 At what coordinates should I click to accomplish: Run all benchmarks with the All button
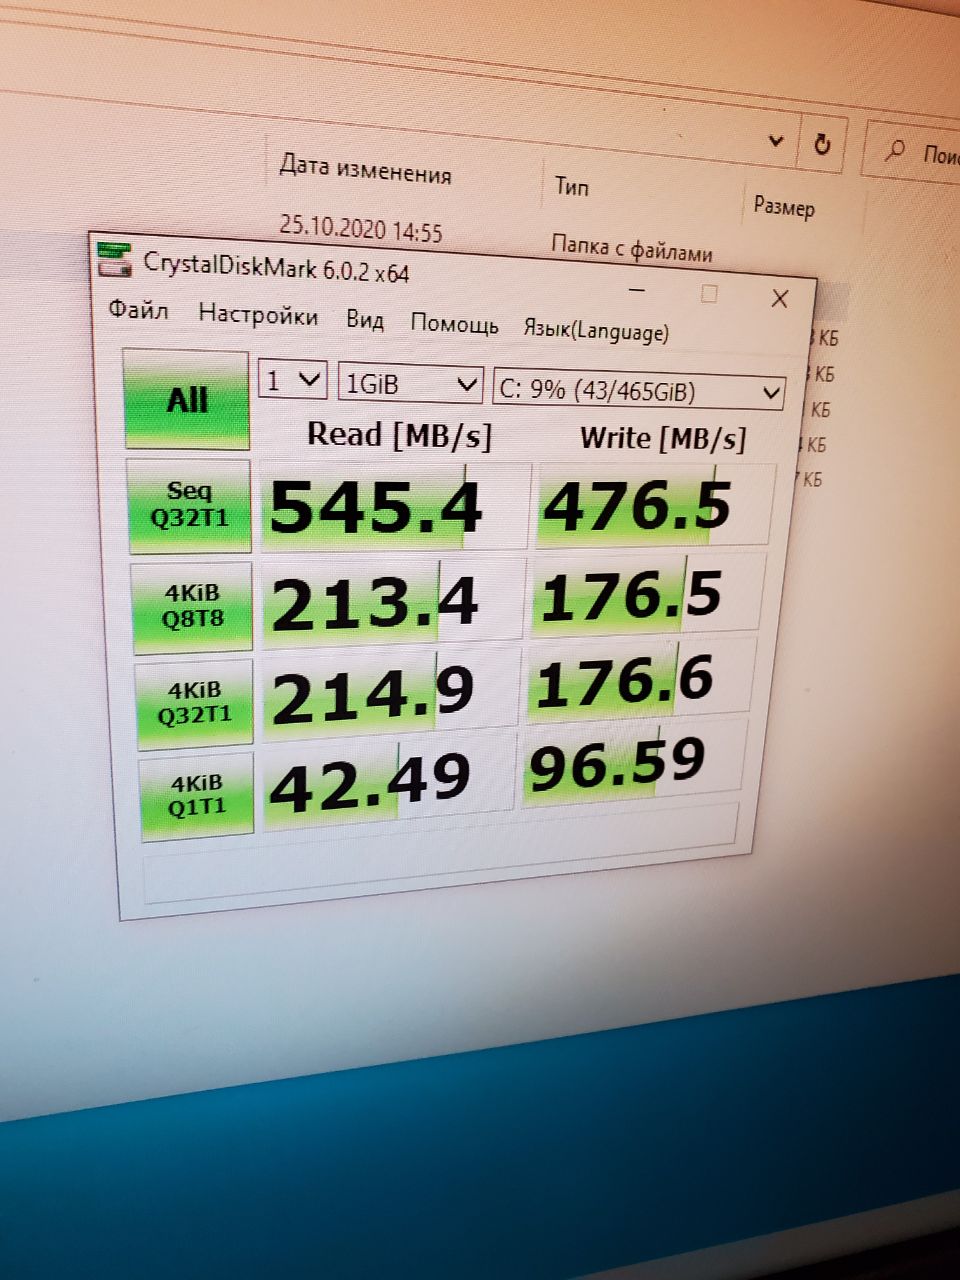tap(186, 400)
